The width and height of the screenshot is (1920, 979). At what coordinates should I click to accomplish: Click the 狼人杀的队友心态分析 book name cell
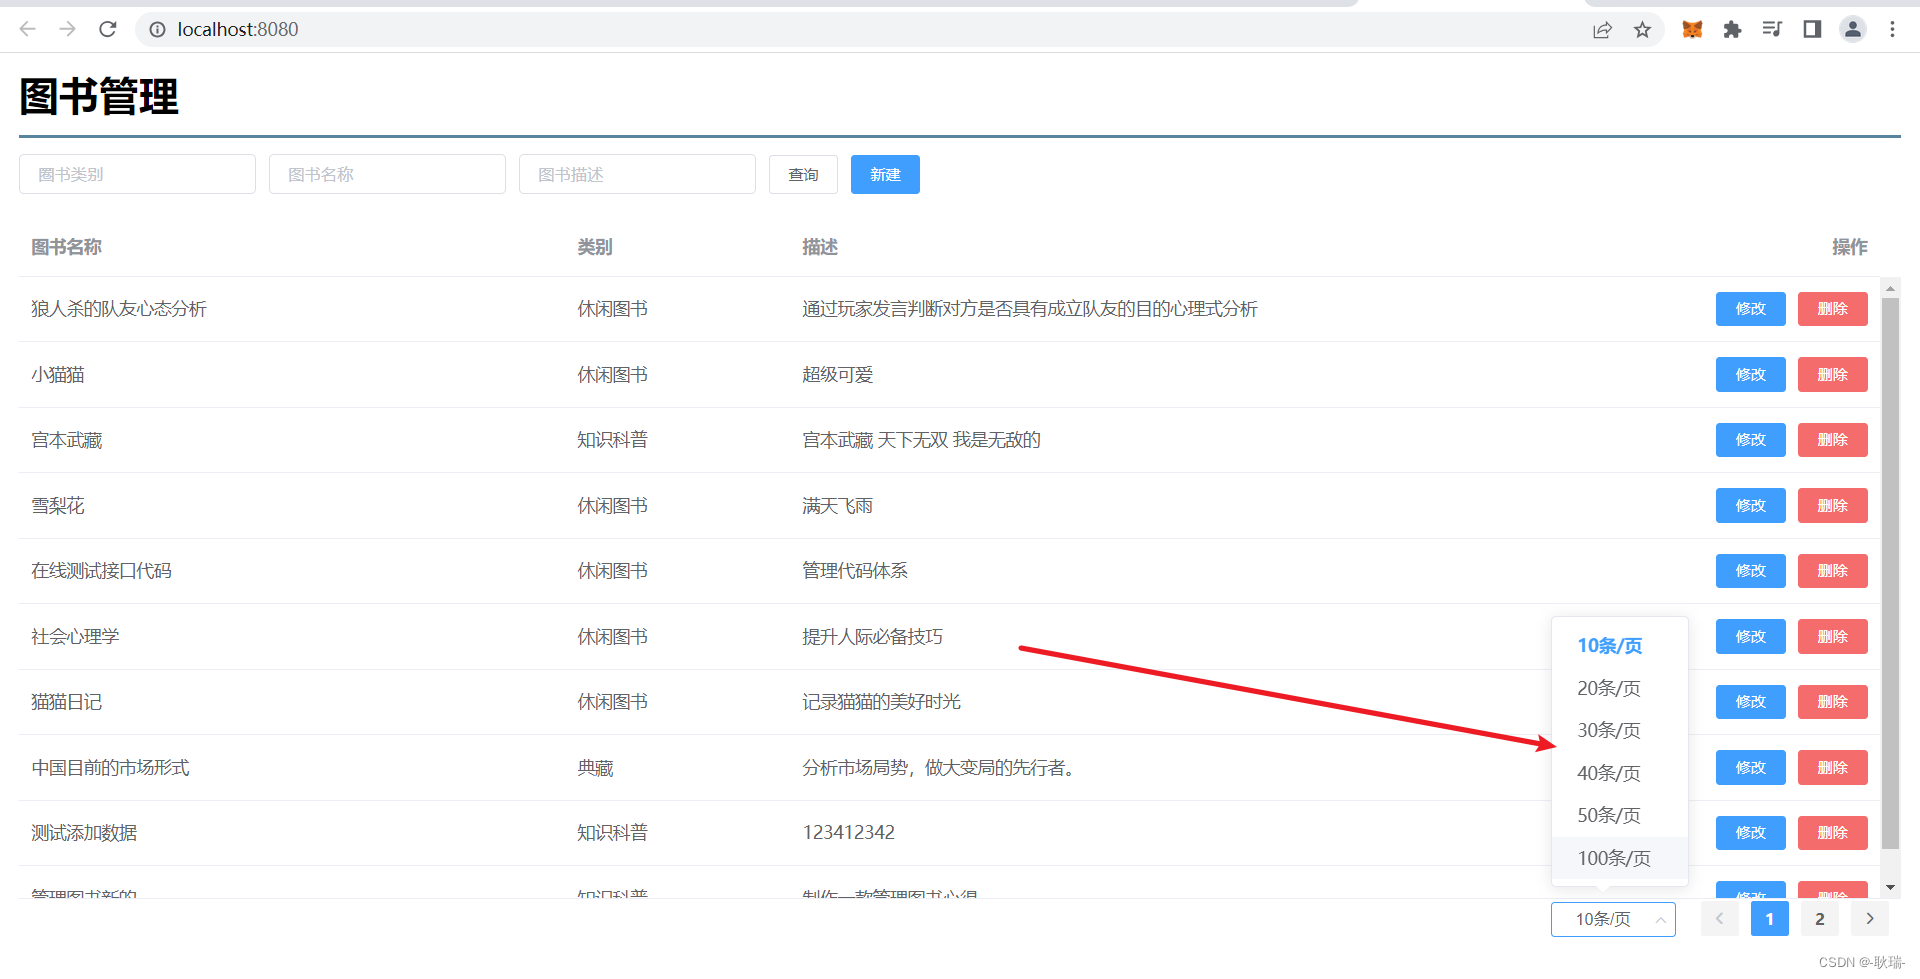click(119, 309)
